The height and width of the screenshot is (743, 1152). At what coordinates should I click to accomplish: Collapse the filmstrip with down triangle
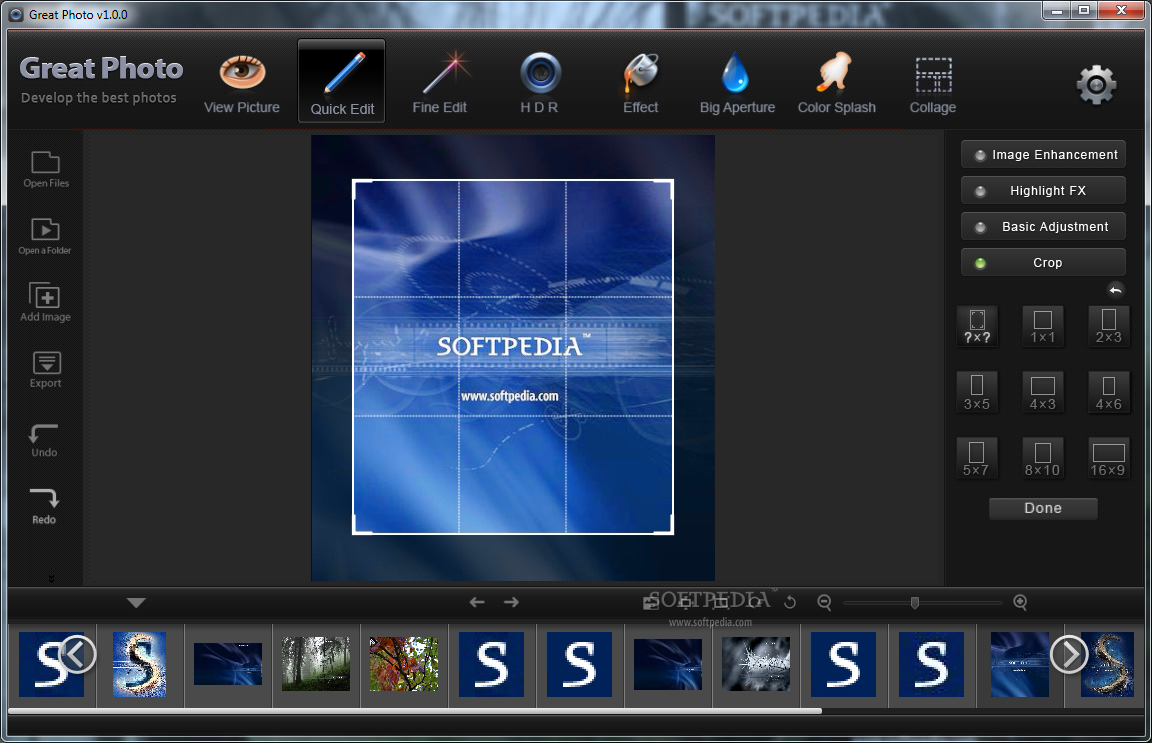click(x=136, y=603)
